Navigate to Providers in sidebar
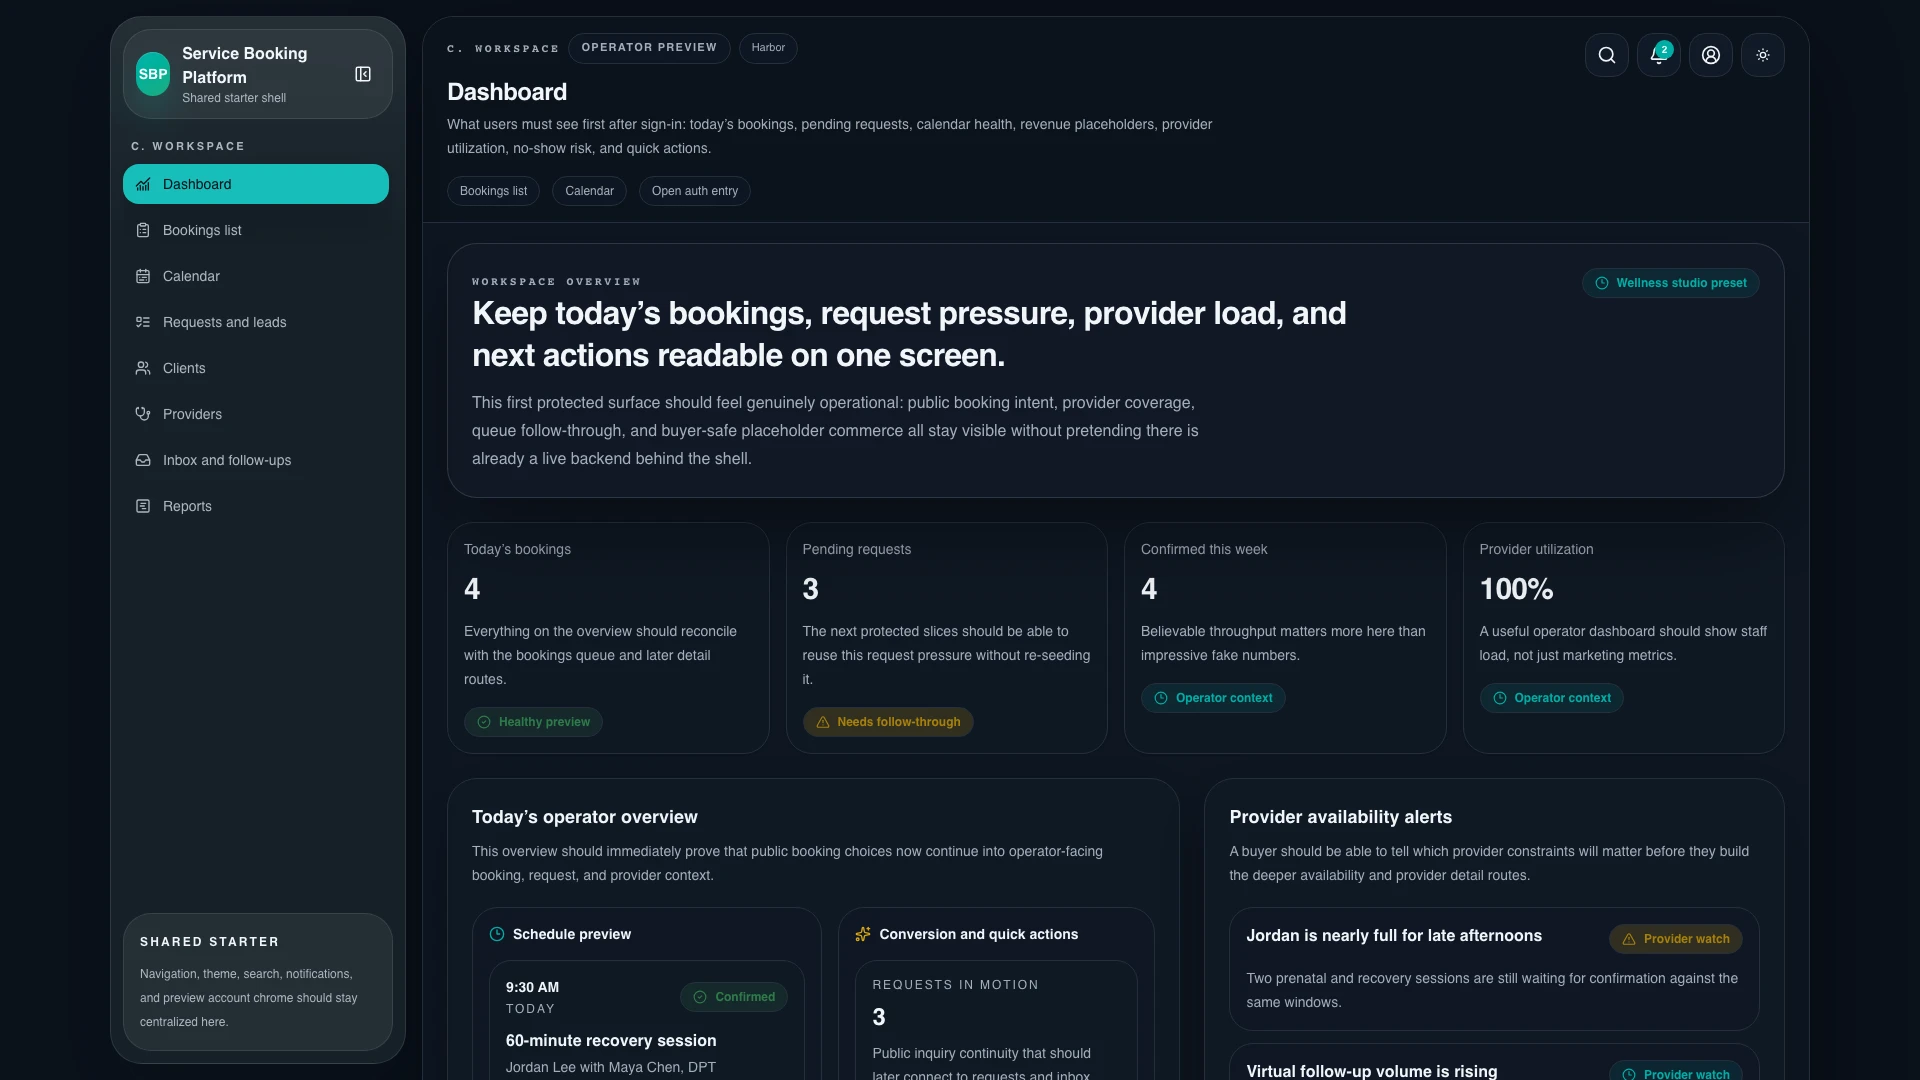The image size is (1920, 1080). pyautogui.click(x=256, y=414)
